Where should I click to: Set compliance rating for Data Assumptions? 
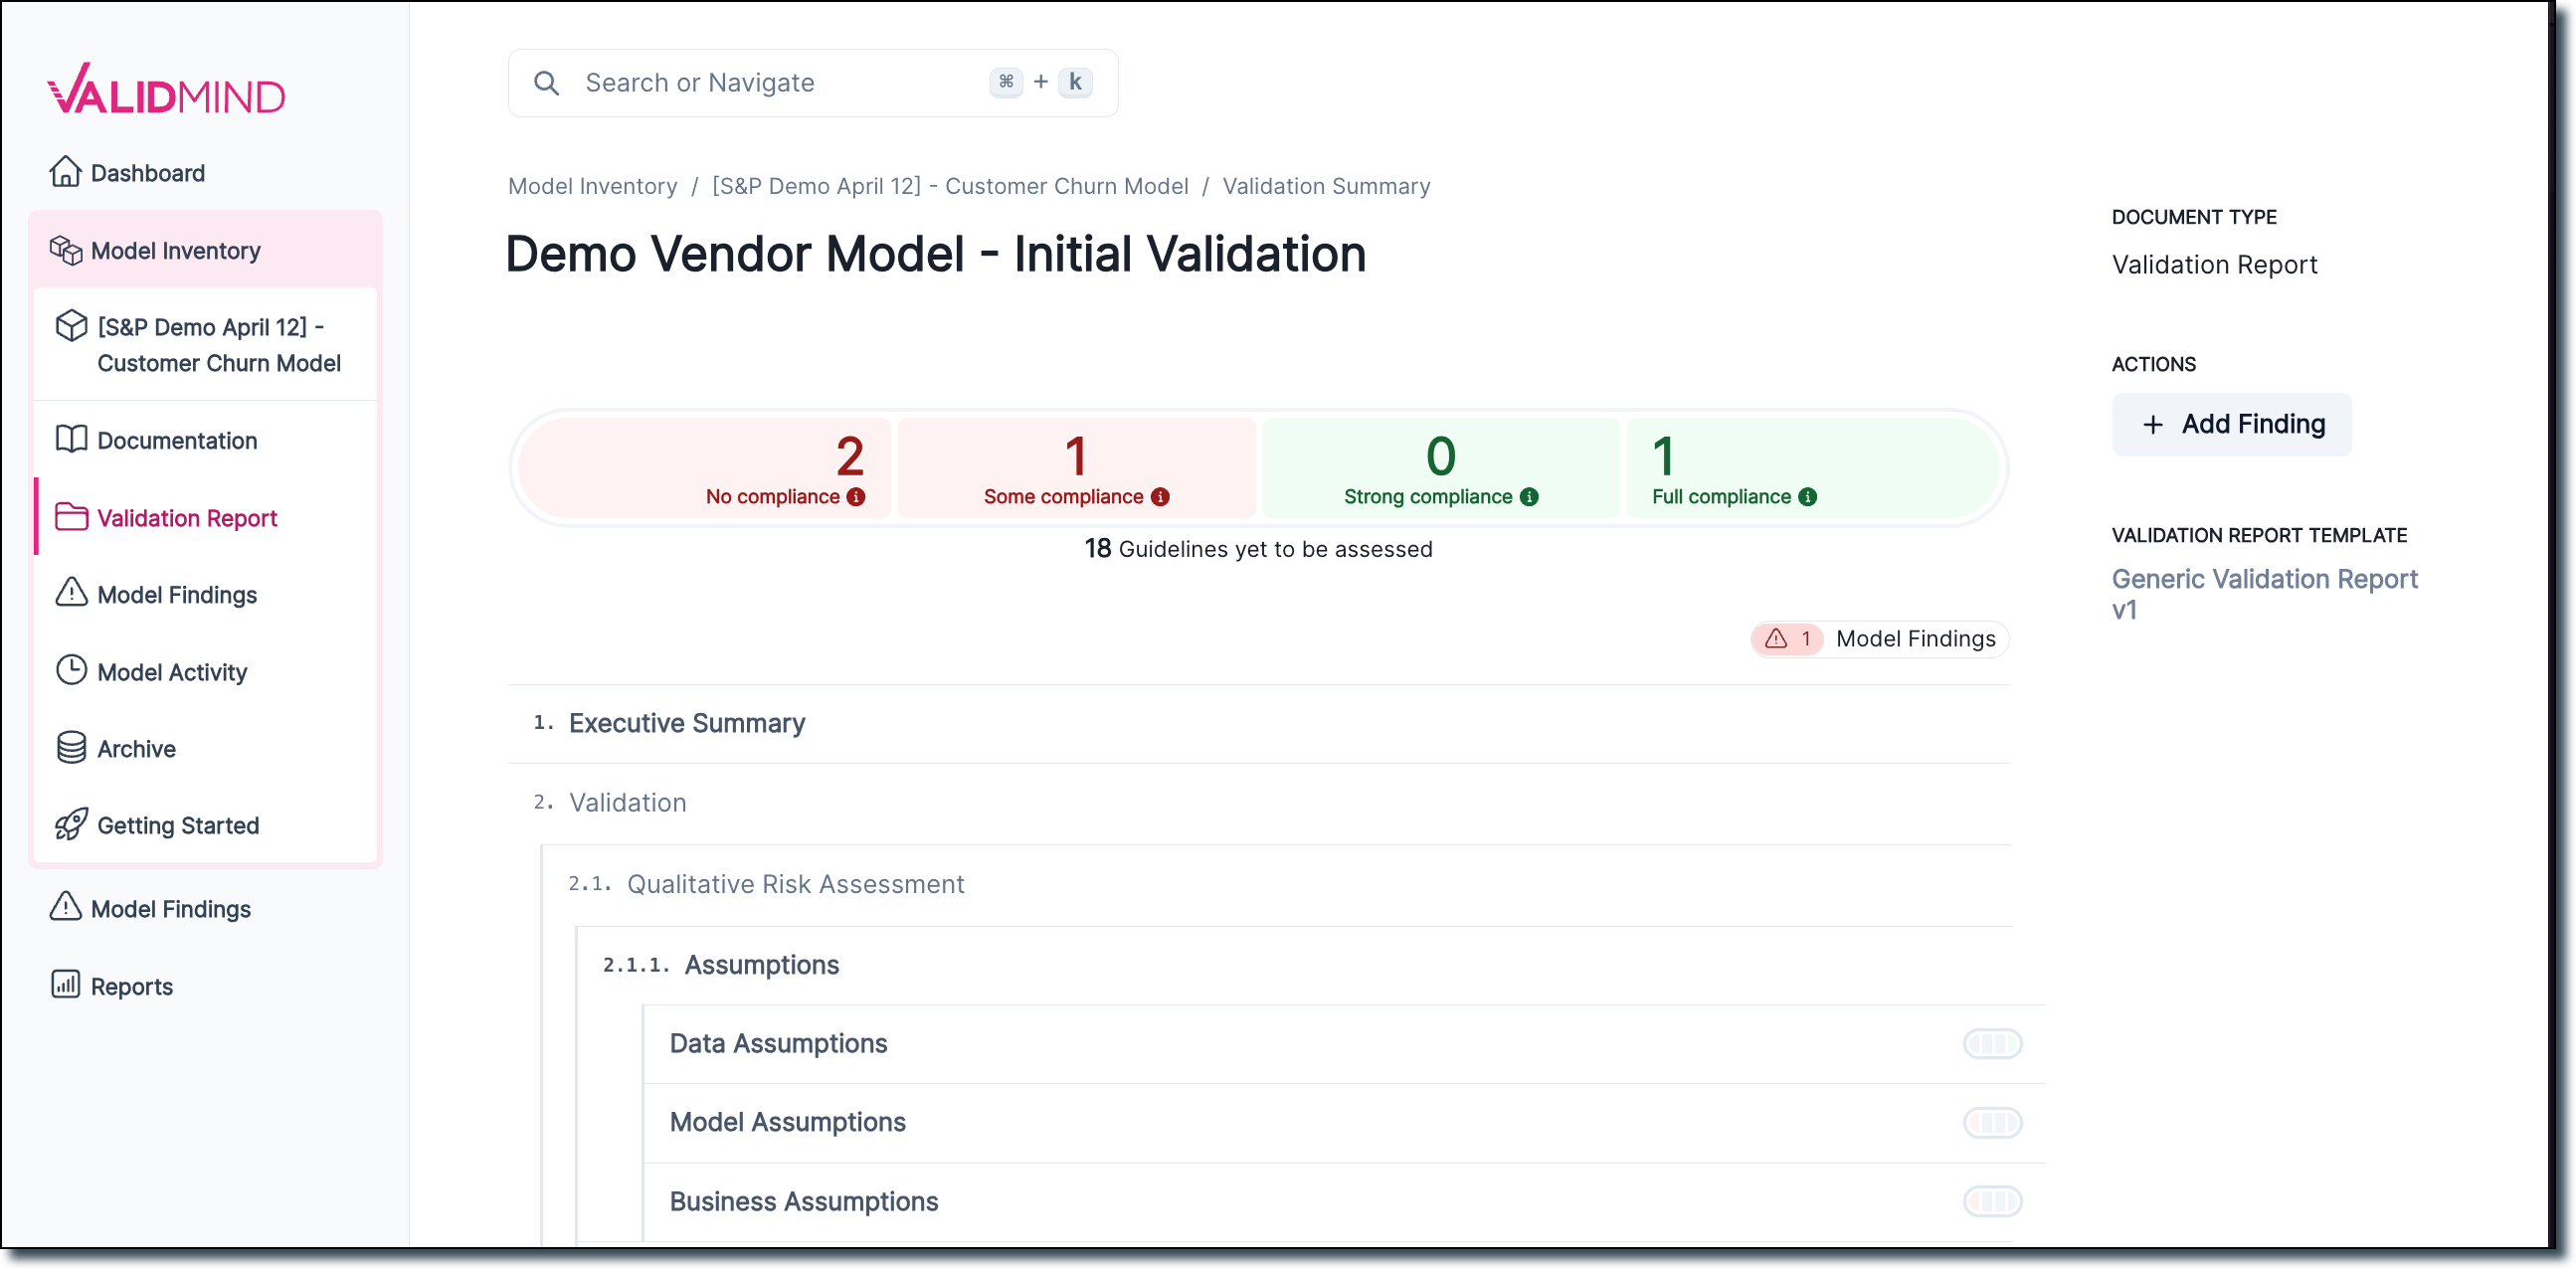pos(1992,1043)
